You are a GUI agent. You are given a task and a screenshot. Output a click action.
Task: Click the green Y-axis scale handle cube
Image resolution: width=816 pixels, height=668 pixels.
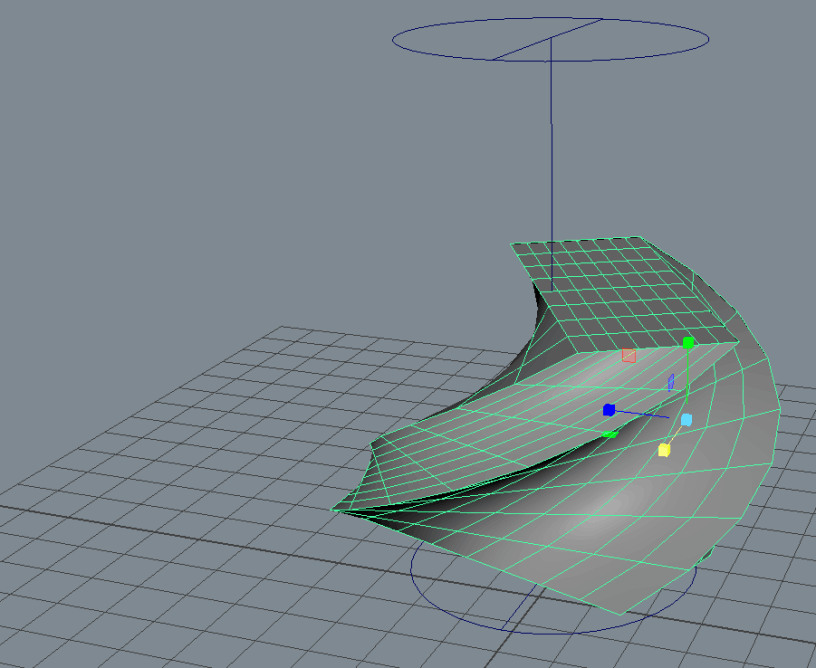(688, 343)
